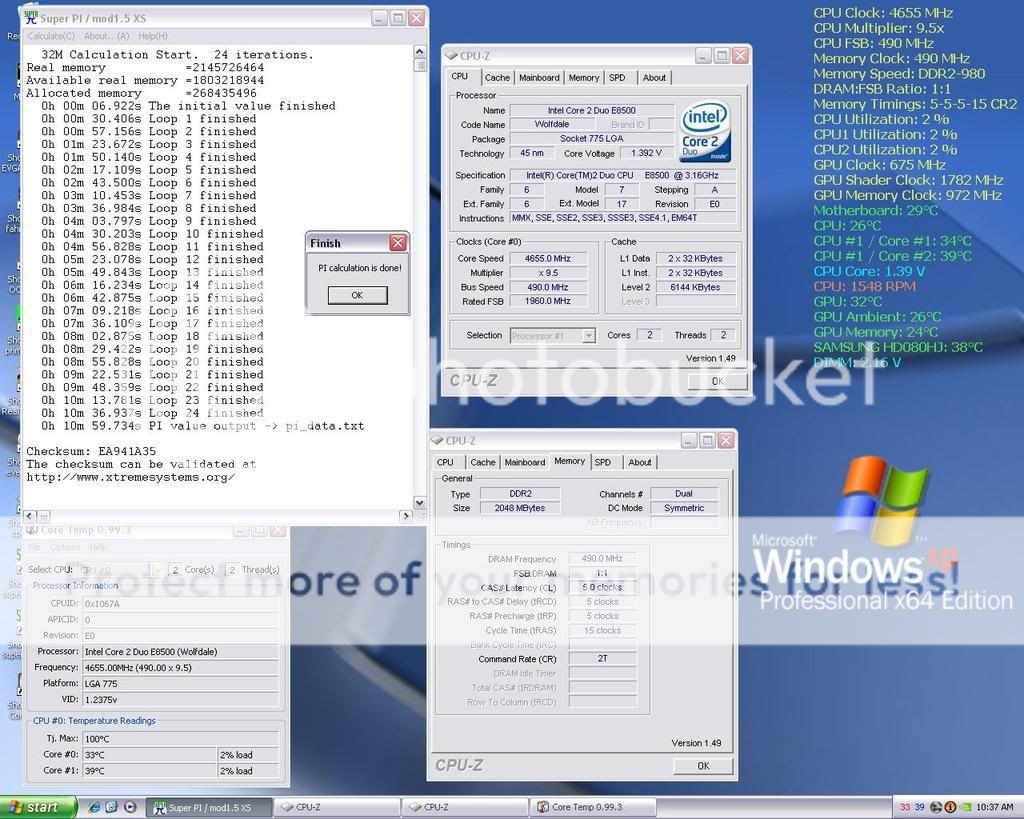
Task: Confirm the Finish dialog by clicking OK
Action: pos(357,295)
